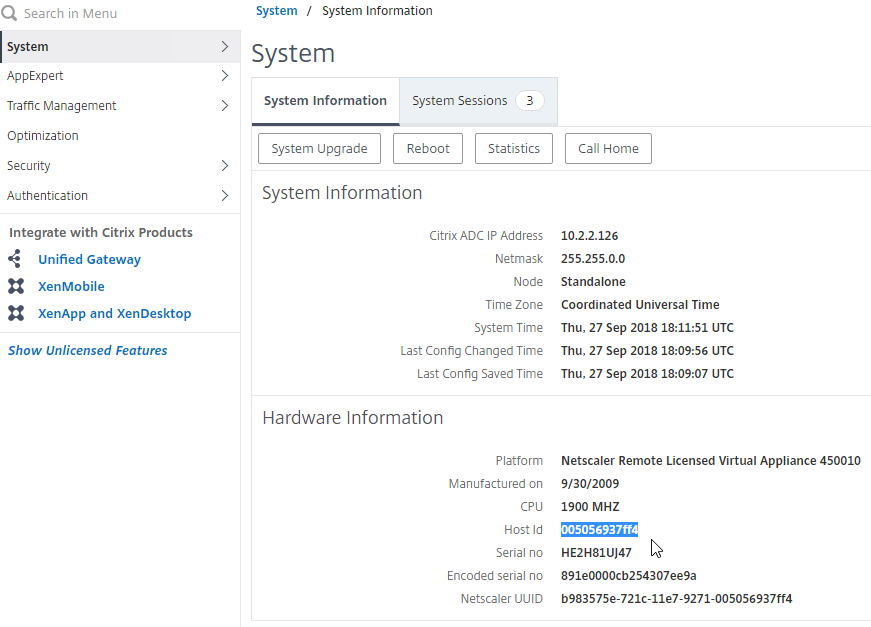Open Authentication navigation item
Screen dimensions: 871x627
(x=120, y=195)
